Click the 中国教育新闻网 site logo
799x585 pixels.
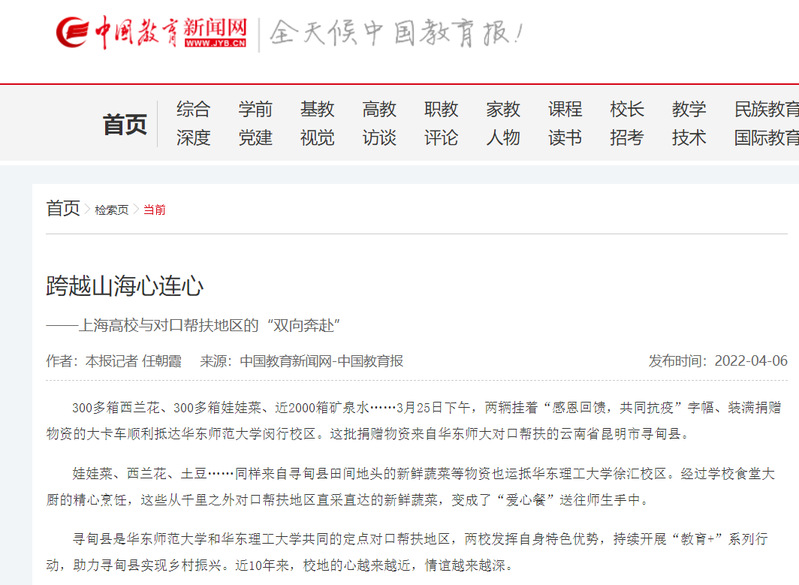point(150,34)
